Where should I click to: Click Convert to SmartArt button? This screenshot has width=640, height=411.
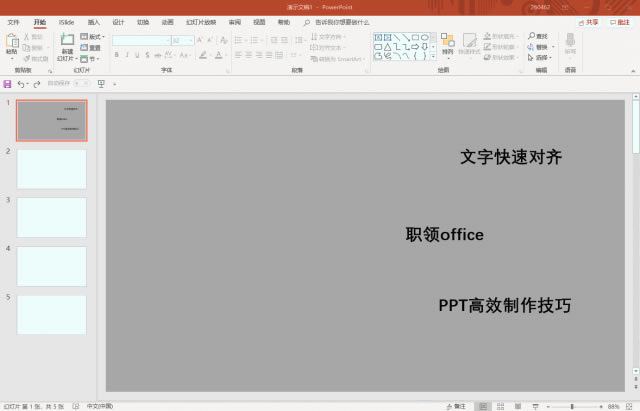pos(336,59)
